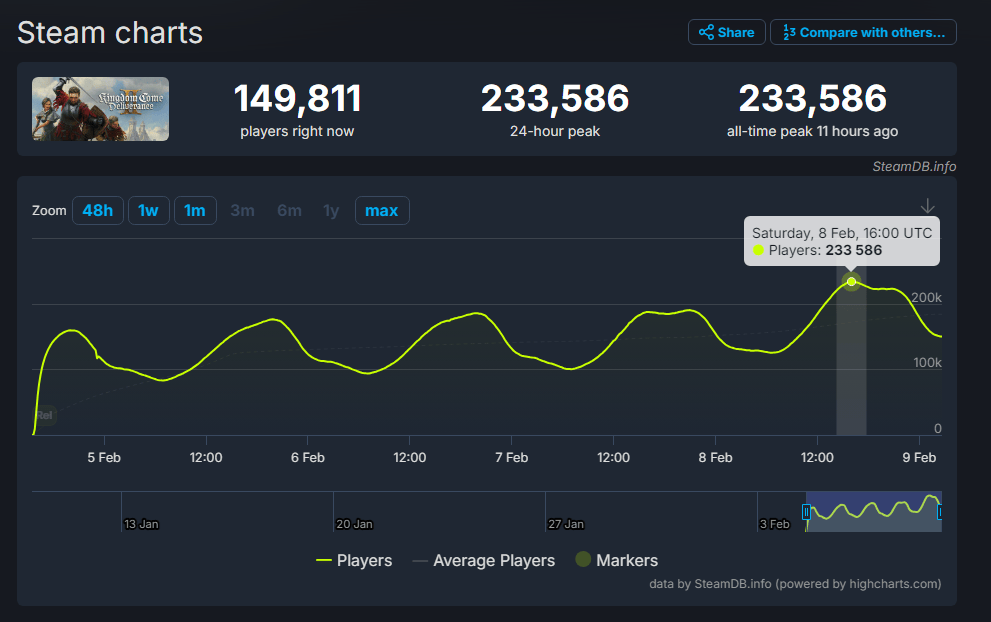
Task: Click the 8 Feb axis label
Action: [715, 458]
